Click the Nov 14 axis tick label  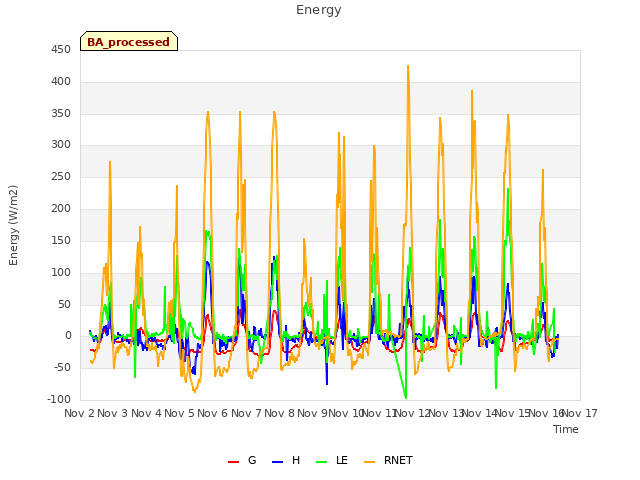click(x=480, y=413)
